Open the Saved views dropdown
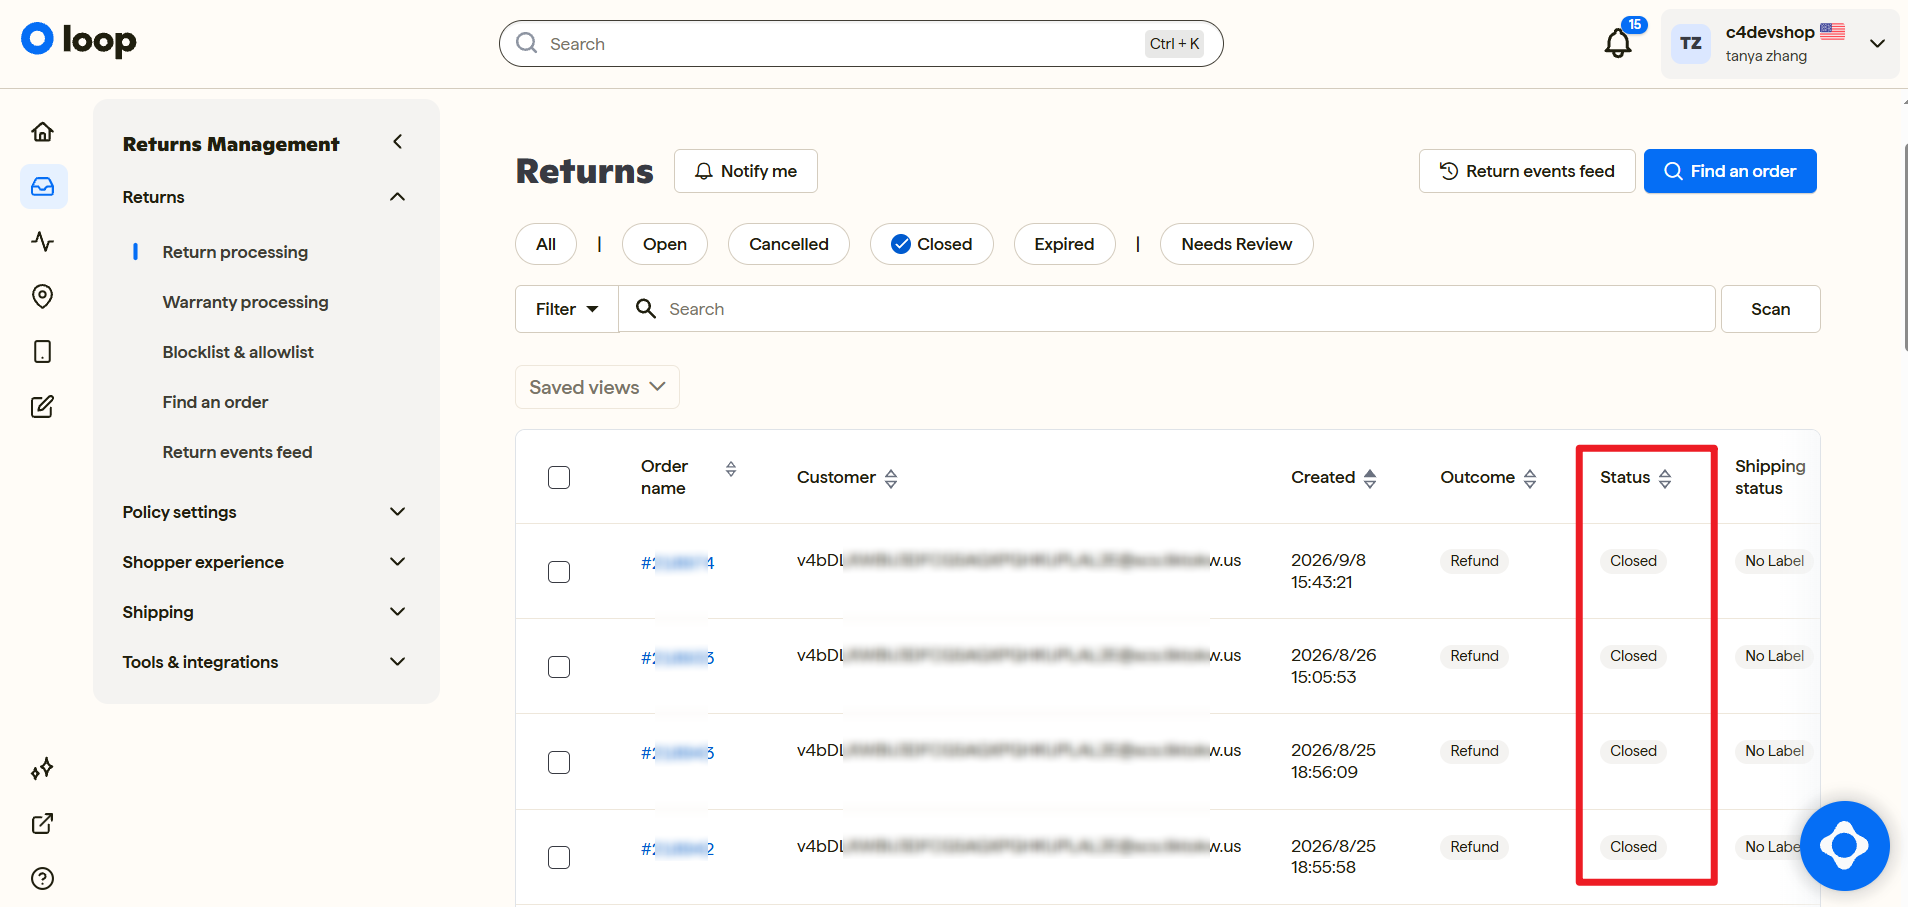1908x907 pixels. tap(597, 387)
